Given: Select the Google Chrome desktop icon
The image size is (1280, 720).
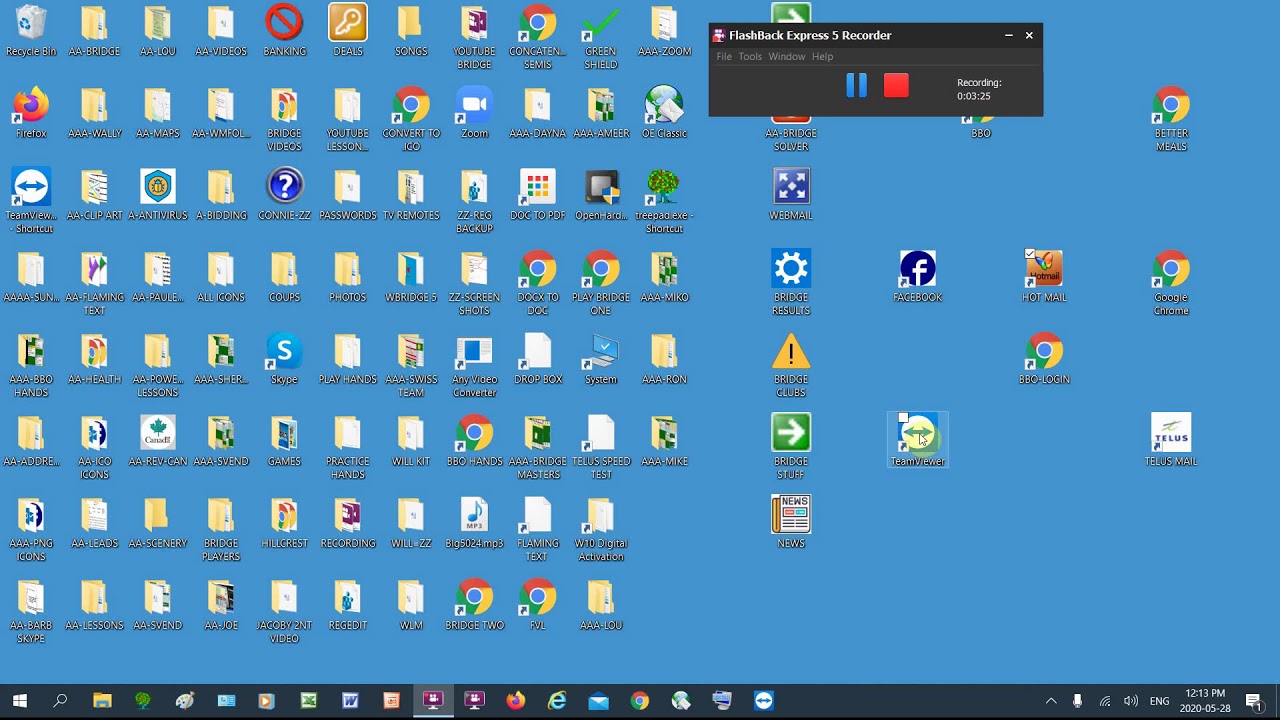Looking at the screenshot, I should point(1171,284).
